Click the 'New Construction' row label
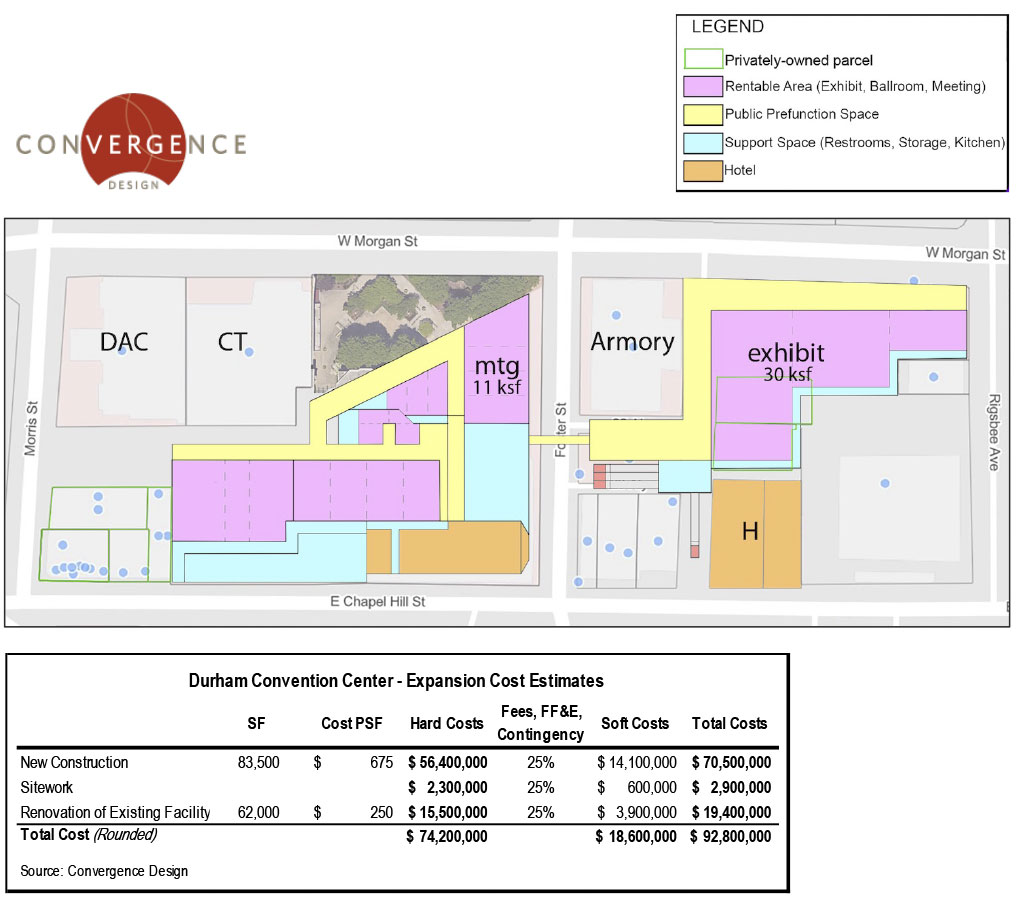The height and width of the screenshot is (900, 1019). 74,763
